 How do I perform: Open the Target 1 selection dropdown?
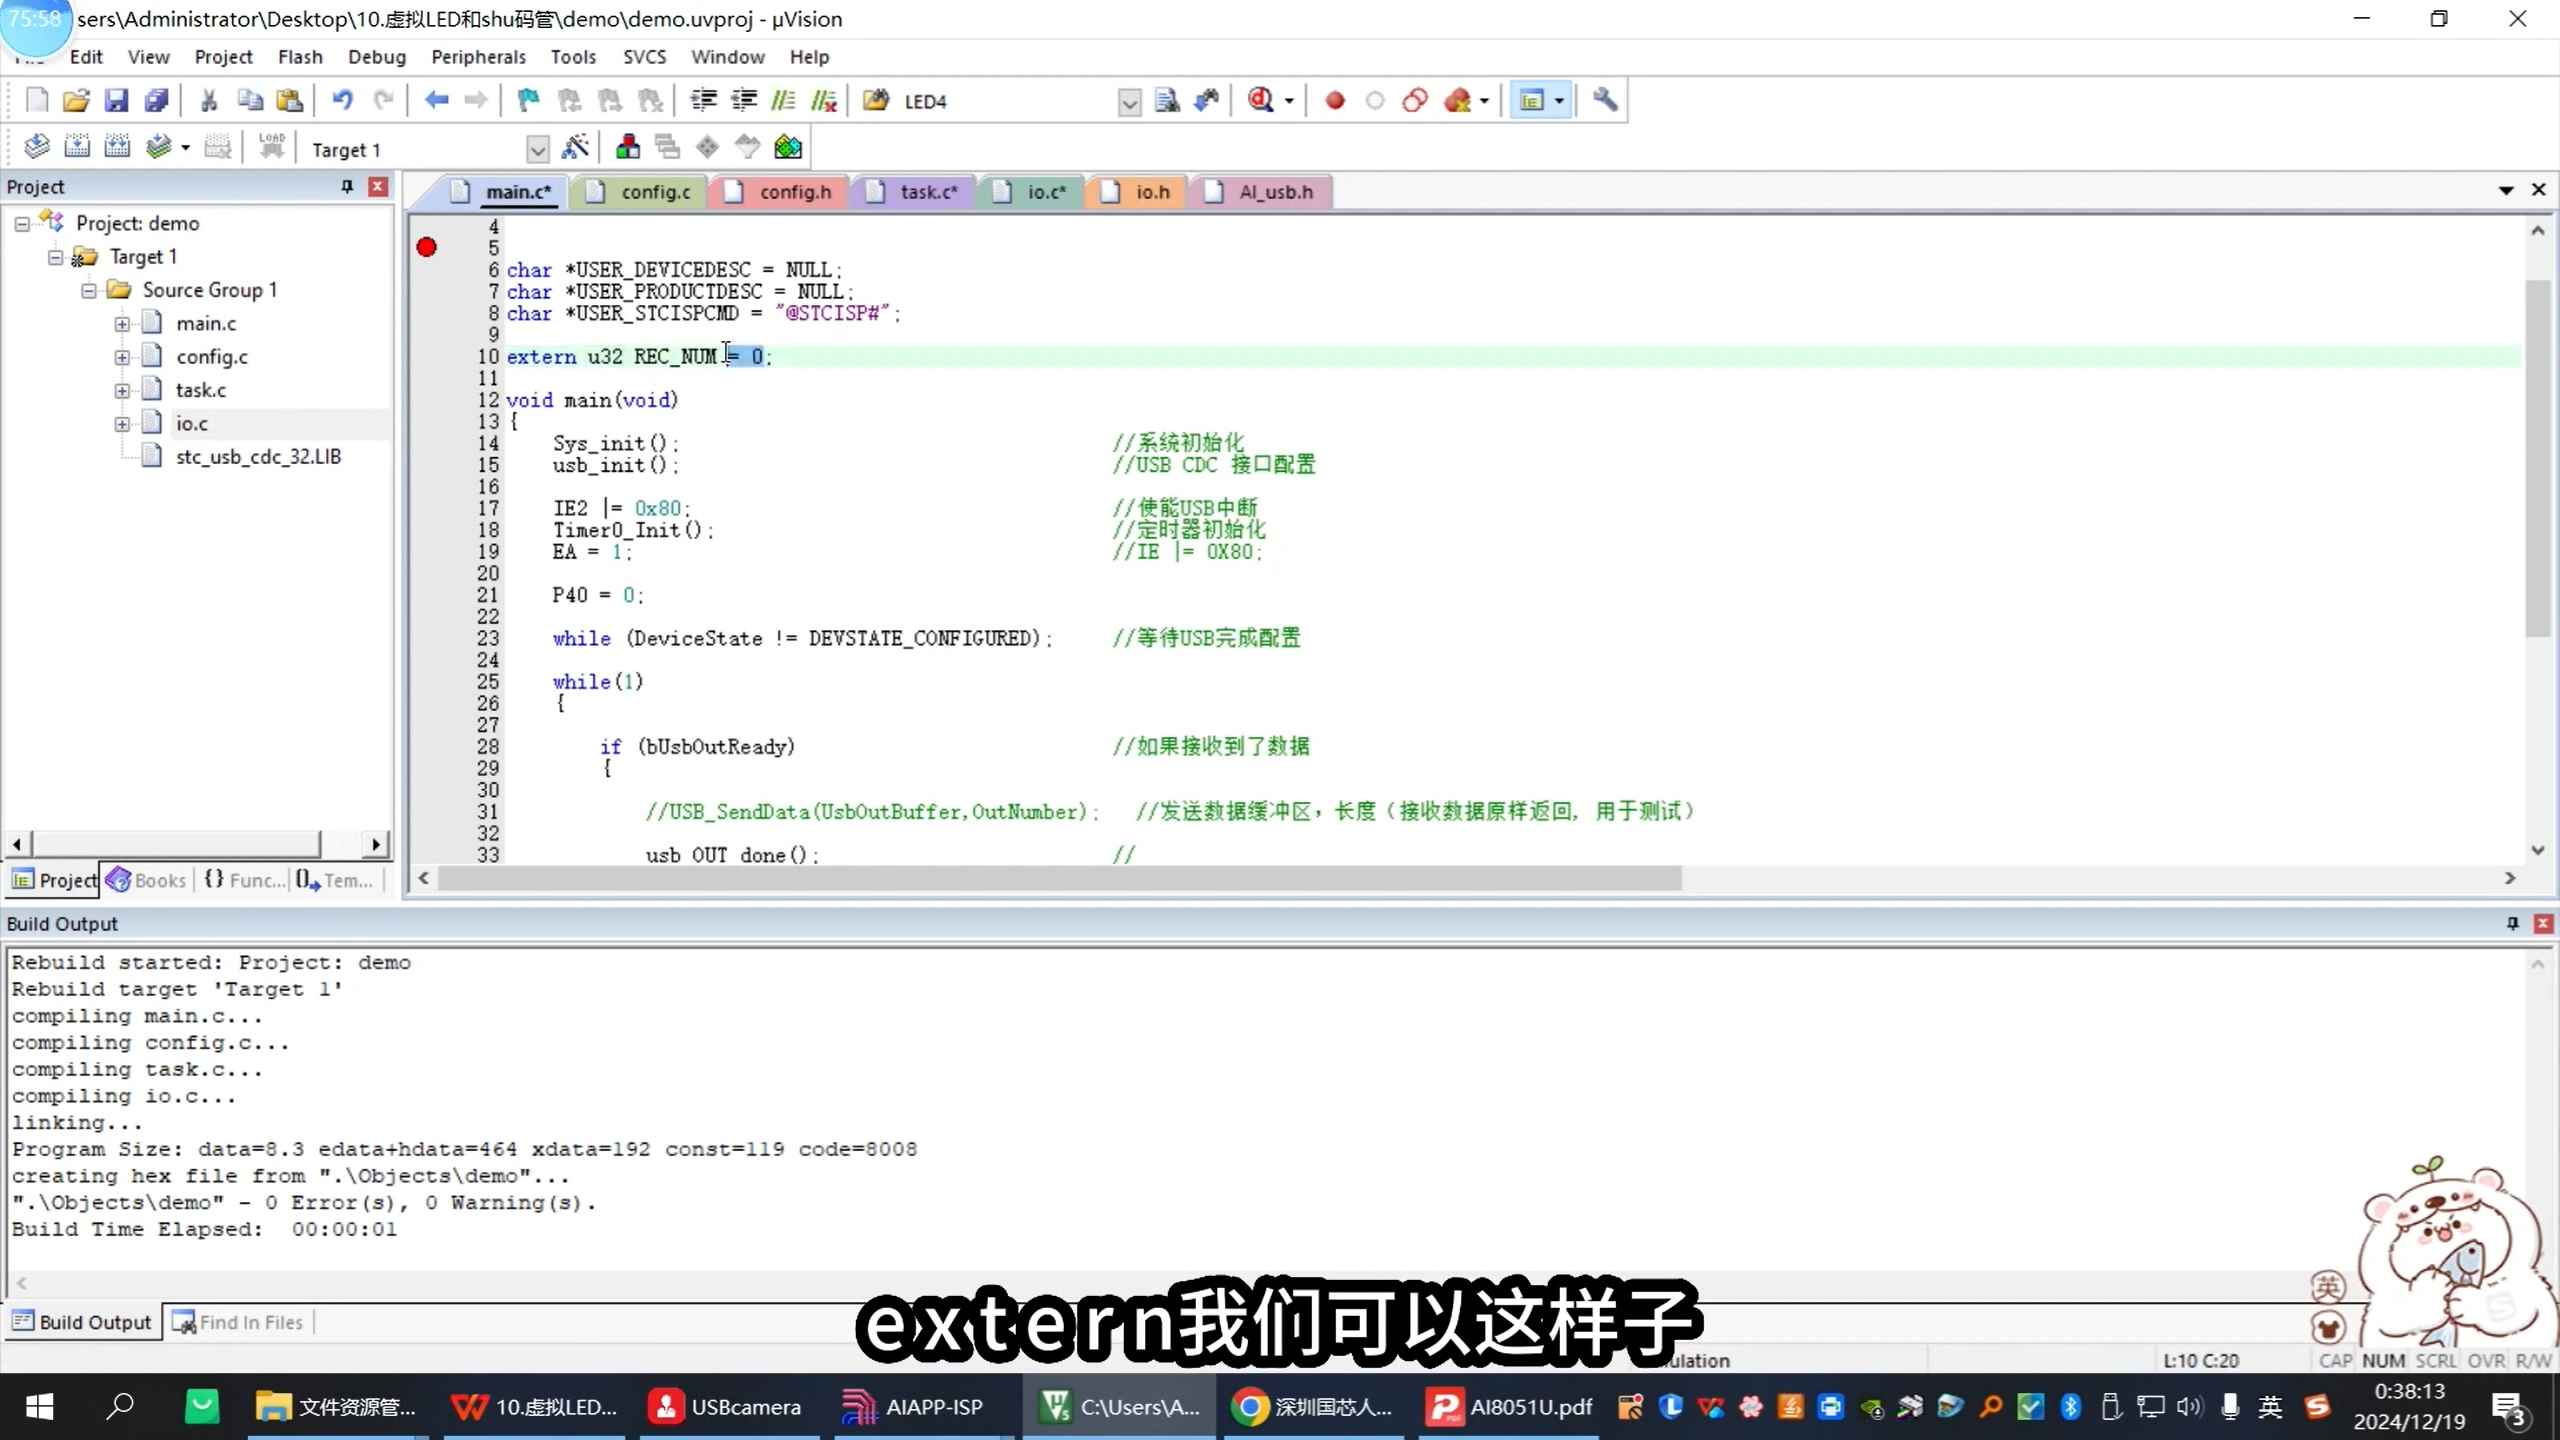[x=537, y=148]
